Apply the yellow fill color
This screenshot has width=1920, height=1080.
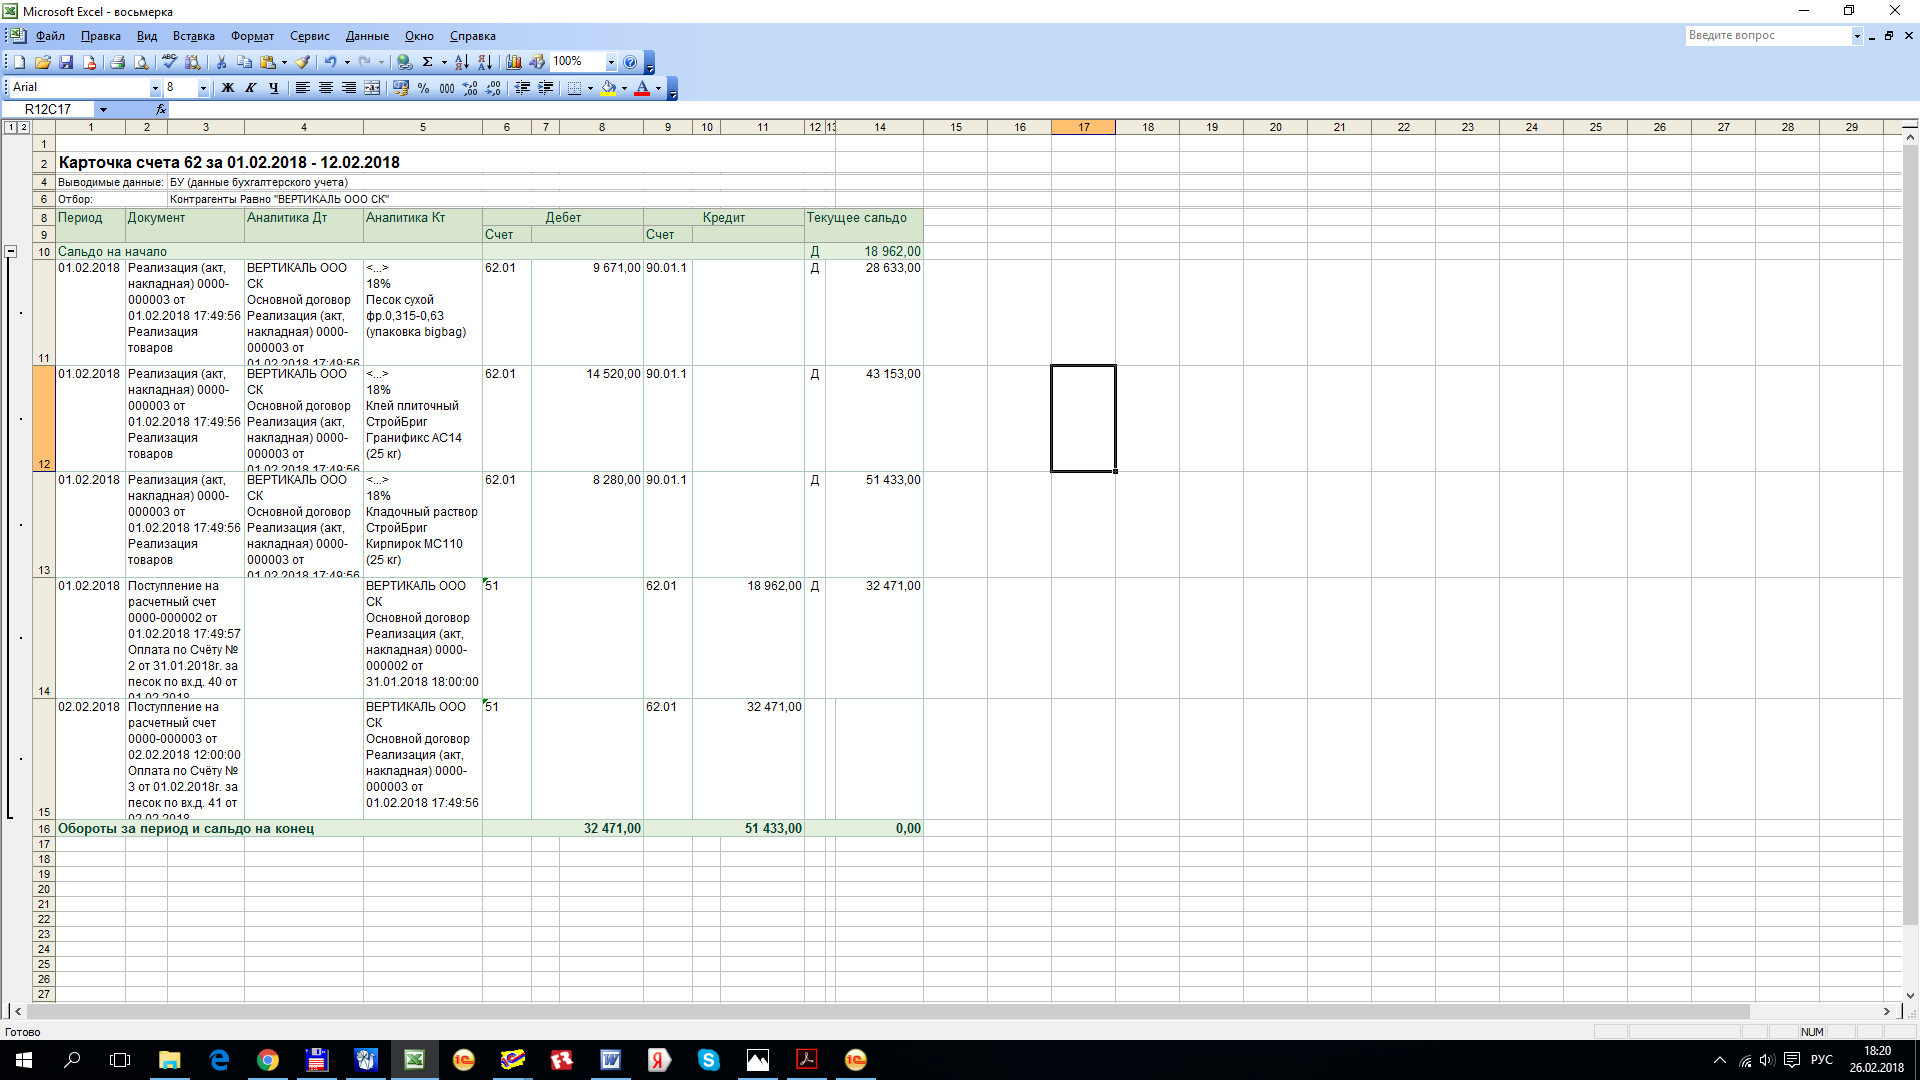(608, 88)
